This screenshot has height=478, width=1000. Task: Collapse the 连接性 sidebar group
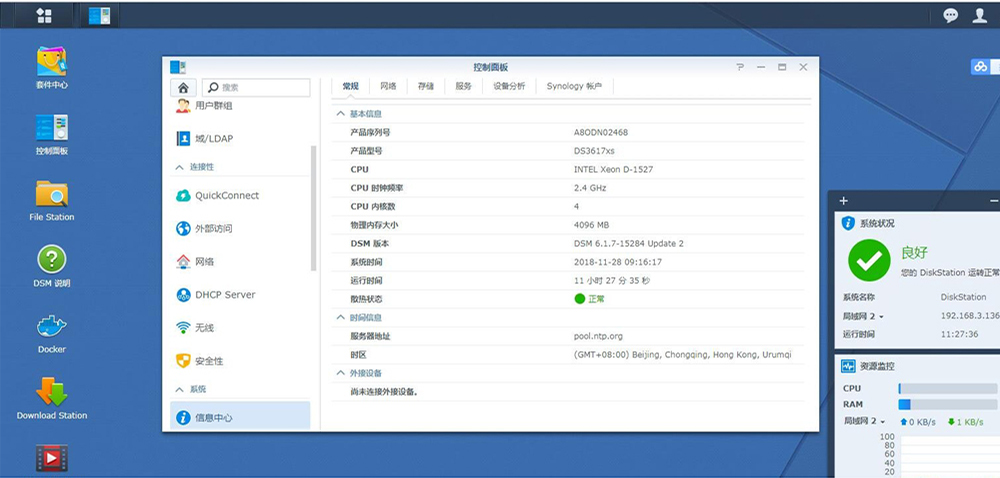coord(180,167)
